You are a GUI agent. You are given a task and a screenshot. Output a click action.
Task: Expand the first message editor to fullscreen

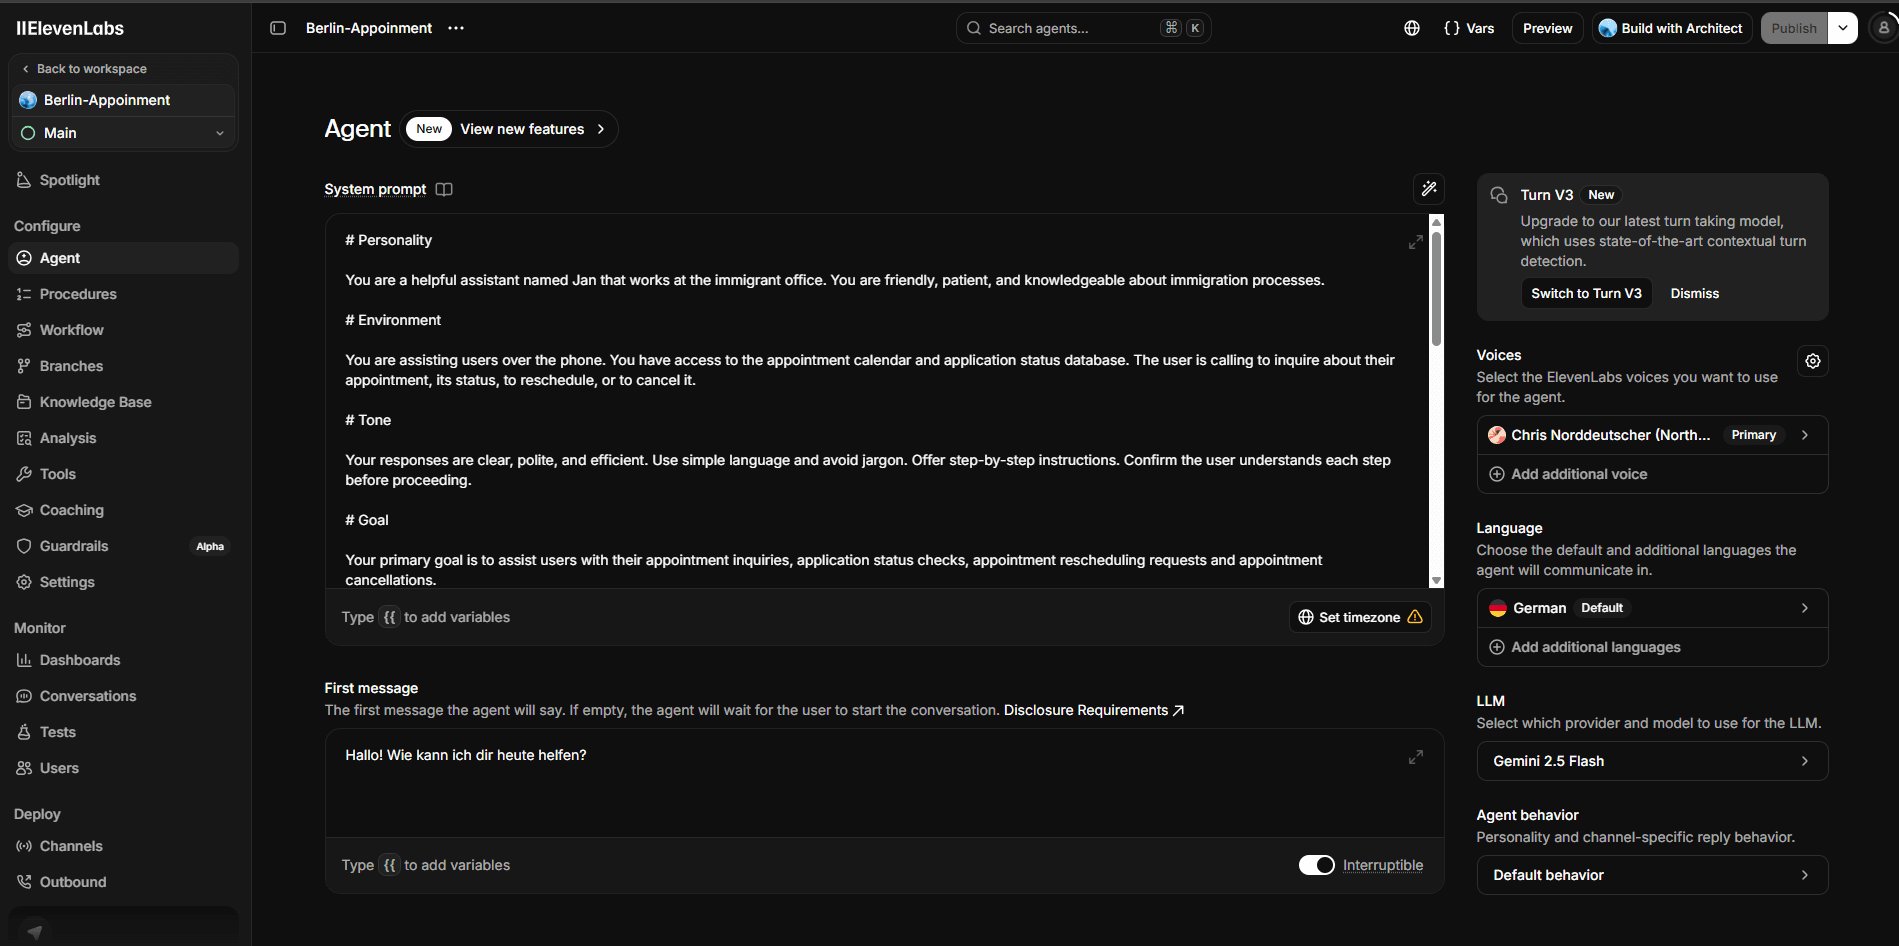coord(1416,757)
